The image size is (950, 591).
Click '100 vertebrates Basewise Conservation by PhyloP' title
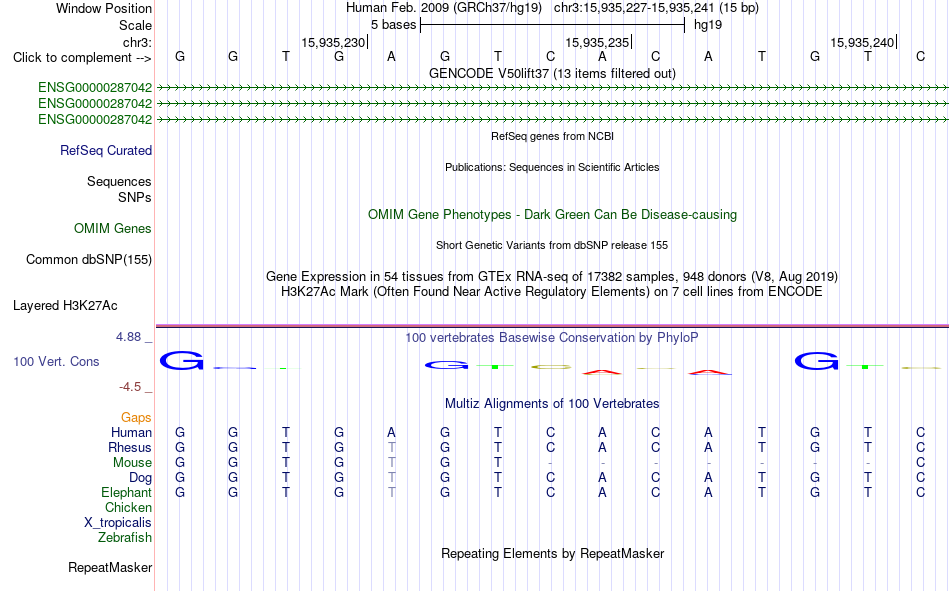(553, 338)
